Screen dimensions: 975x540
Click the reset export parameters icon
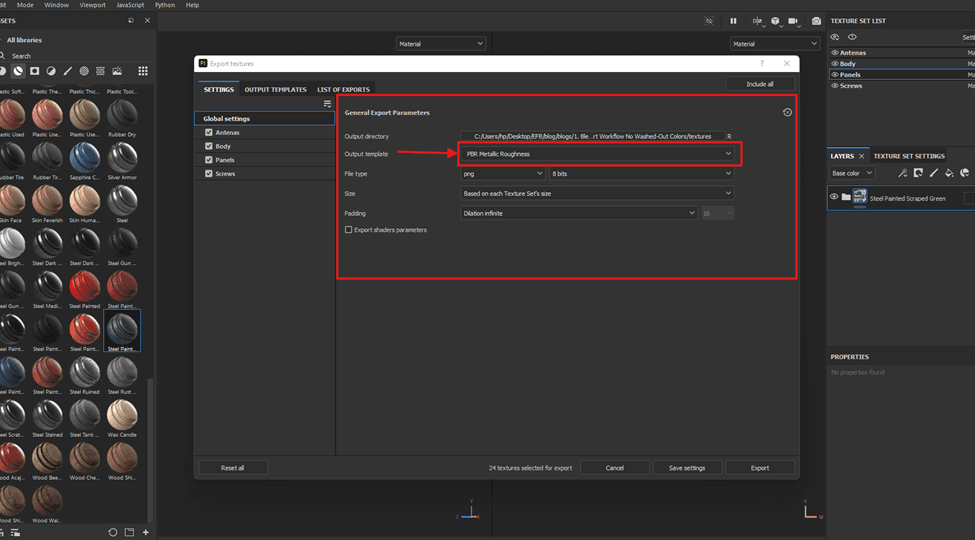pyautogui.click(x=787, y=113)
